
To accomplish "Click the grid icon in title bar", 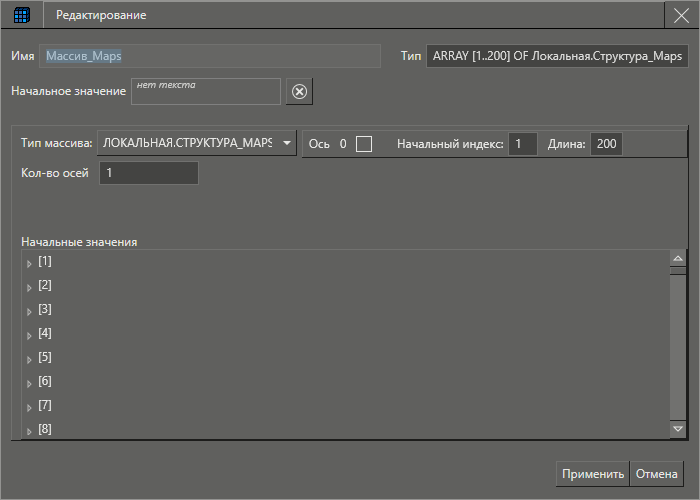I will 21,15.
